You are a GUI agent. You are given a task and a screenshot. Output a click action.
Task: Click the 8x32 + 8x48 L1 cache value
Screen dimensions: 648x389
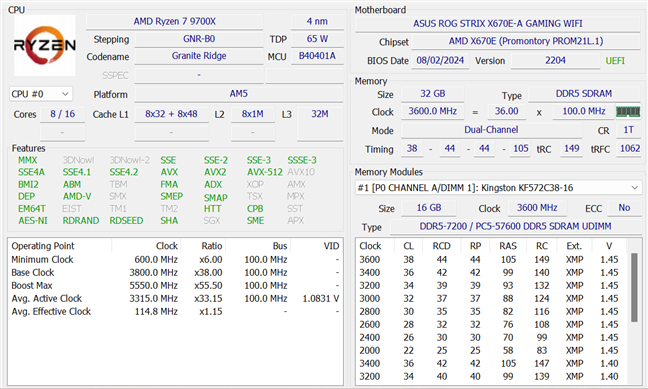(171, 114)
